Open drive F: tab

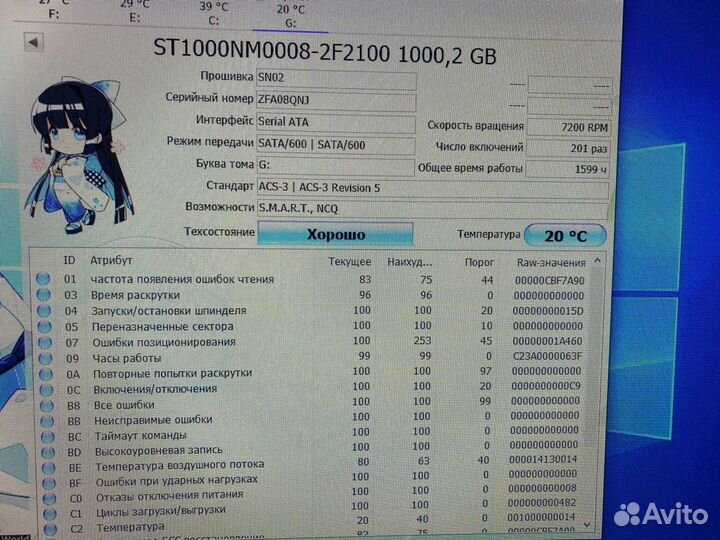[54, 9]
